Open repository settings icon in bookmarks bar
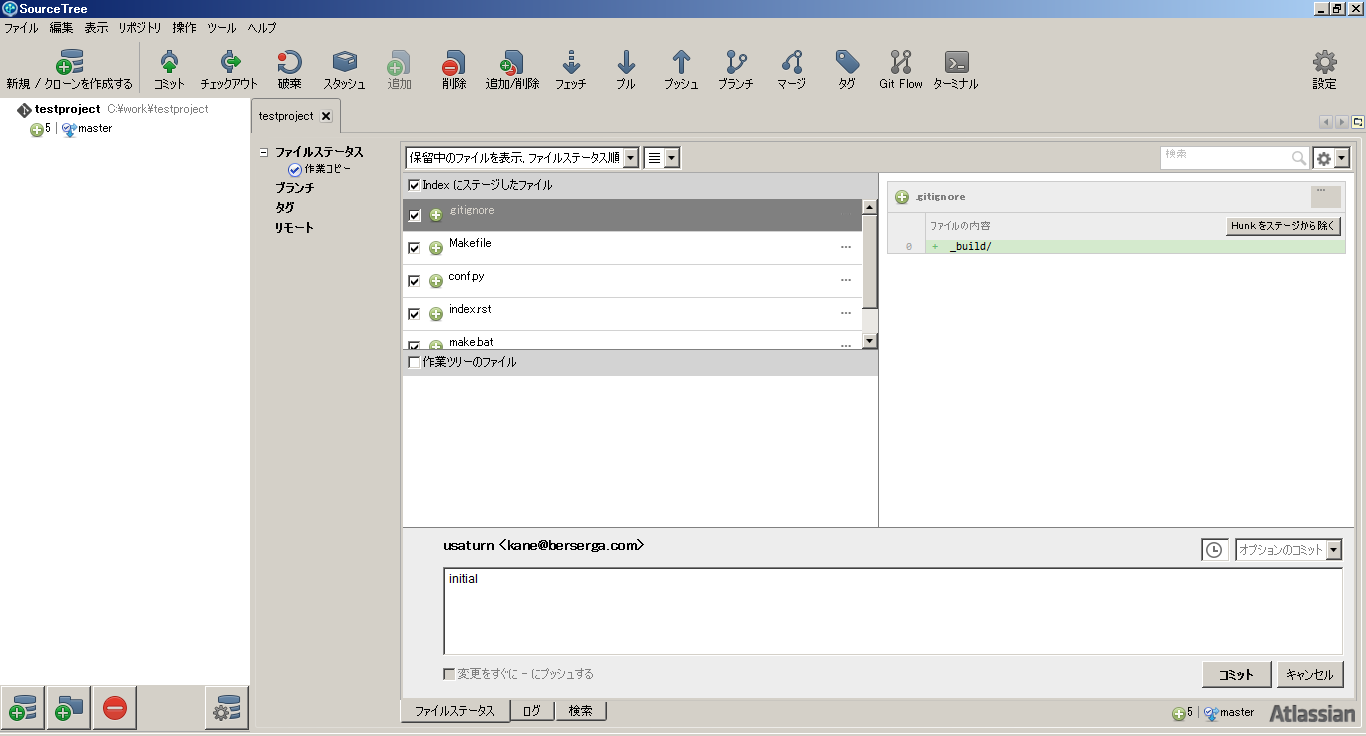This screenshot has width=1366, height=736. pos(227,708)
